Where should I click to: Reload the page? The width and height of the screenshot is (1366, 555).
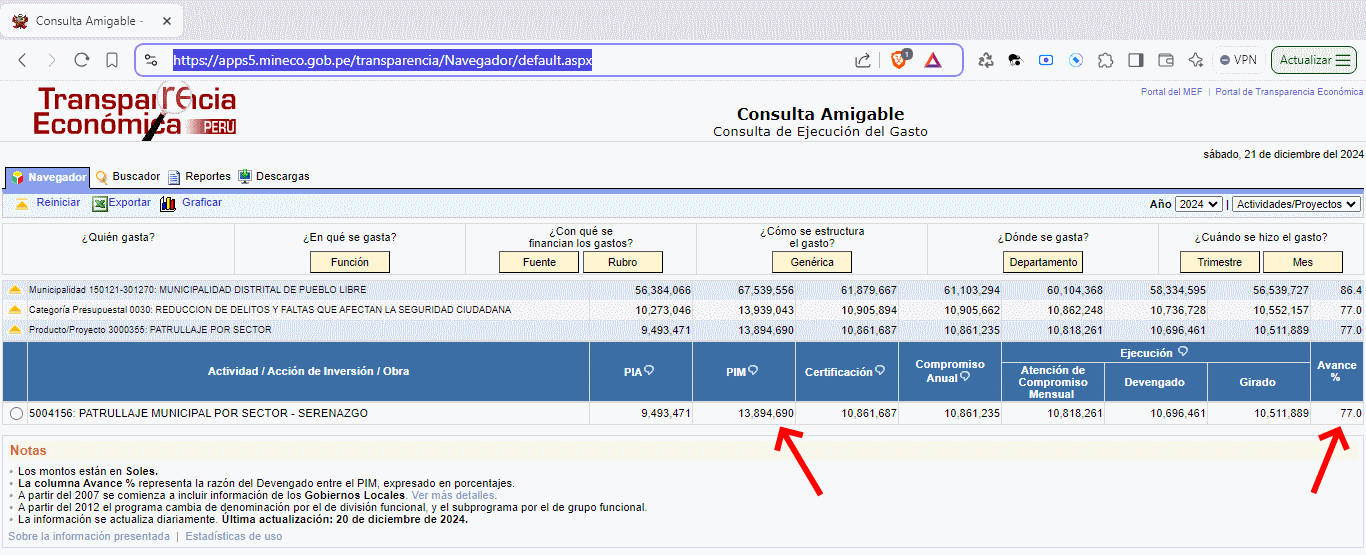(x=82, y=60)
